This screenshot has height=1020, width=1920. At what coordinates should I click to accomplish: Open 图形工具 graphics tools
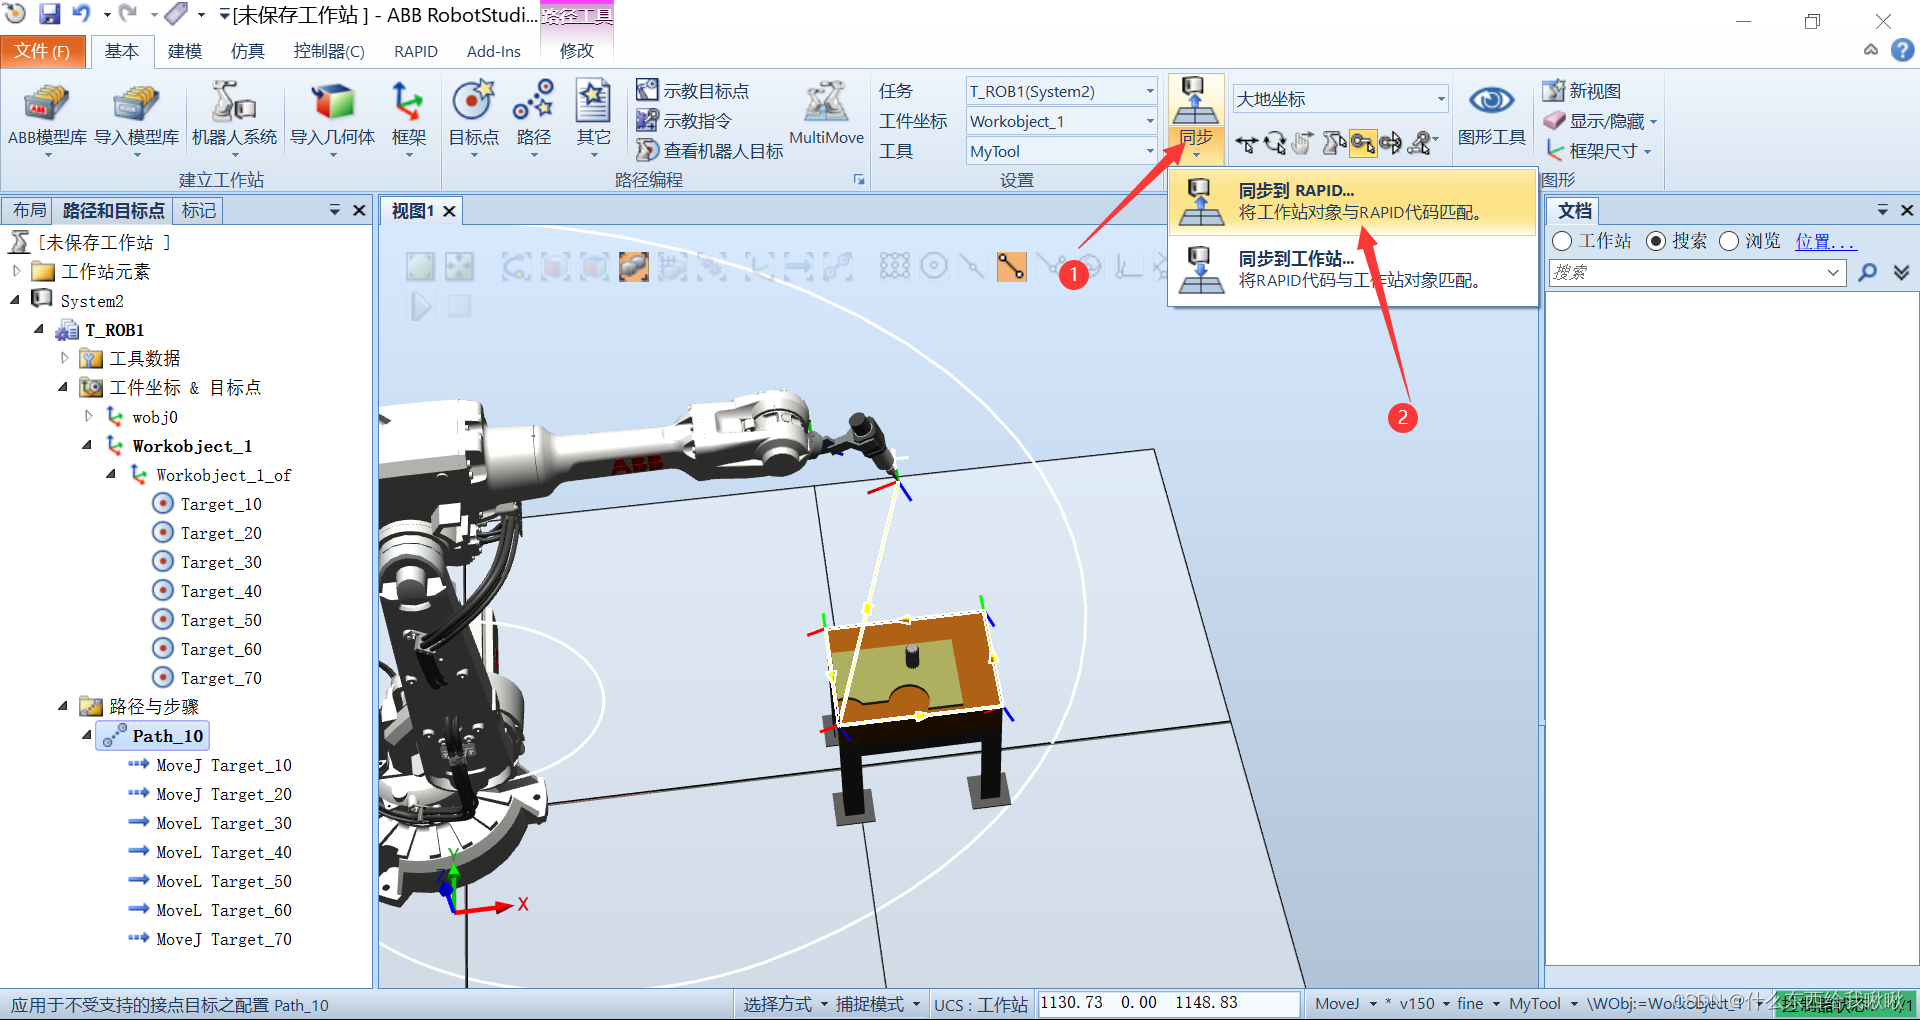1491,115
